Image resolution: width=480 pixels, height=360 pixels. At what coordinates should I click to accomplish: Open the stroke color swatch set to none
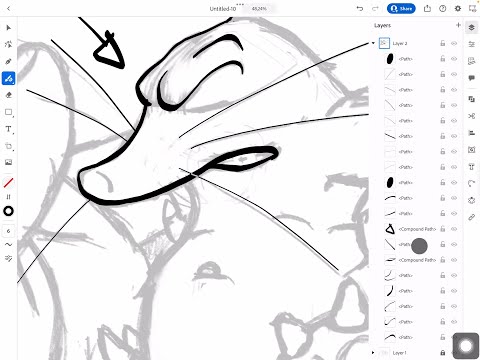(x=9, y=183)
